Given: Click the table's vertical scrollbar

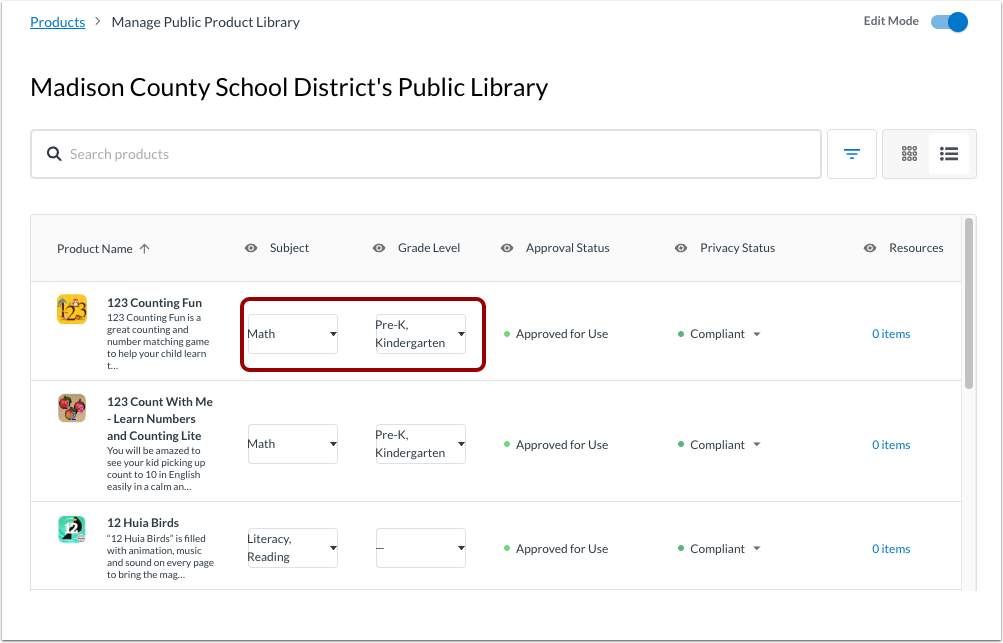Looking at the screenshot, I should pyautogui.click(x=967, y=300).
